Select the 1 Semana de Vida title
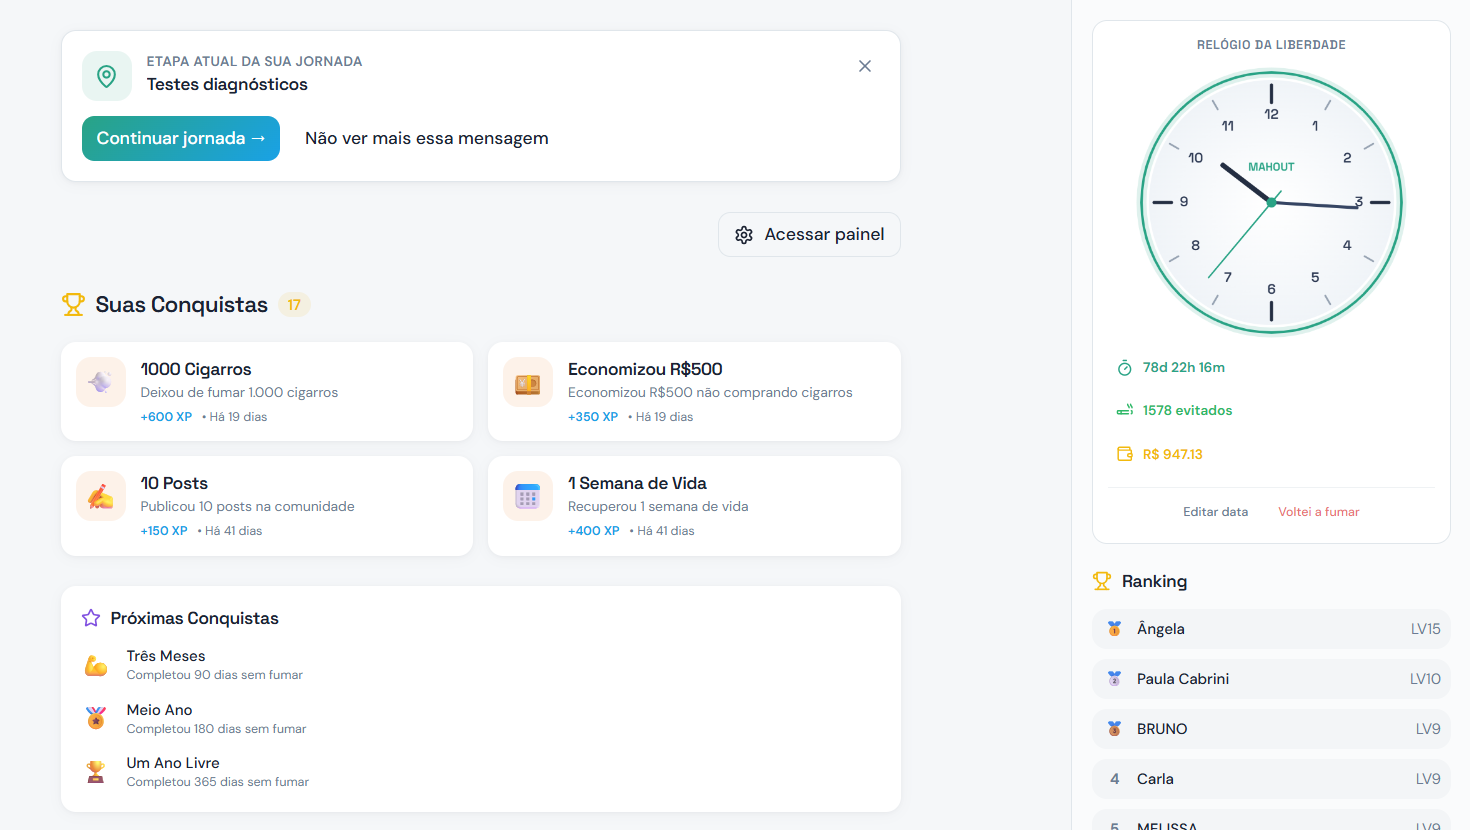1470x830 pixels. [x=637, y=483]
